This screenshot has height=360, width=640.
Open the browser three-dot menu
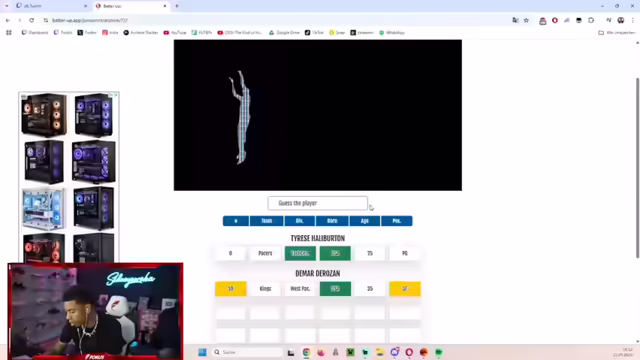pos(633,20)
